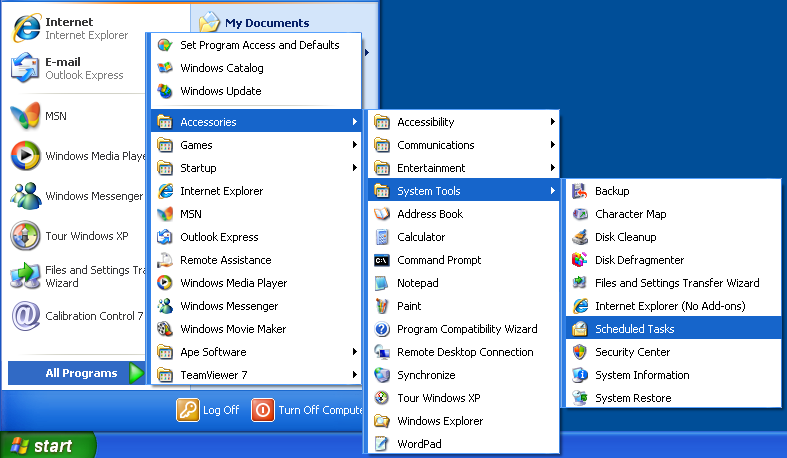Open Disk Defragmenter
The width and height of the screenshot is (787, 458).
674,260
